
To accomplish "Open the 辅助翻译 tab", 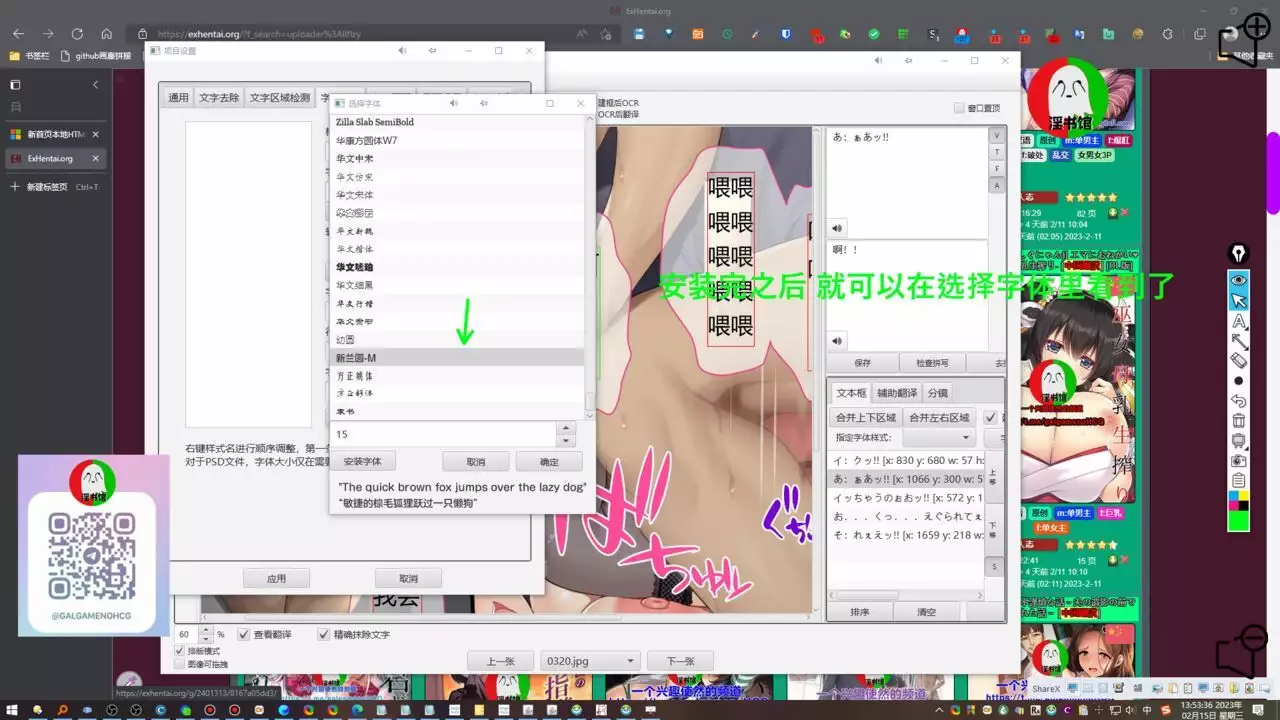I will point(896,393).
